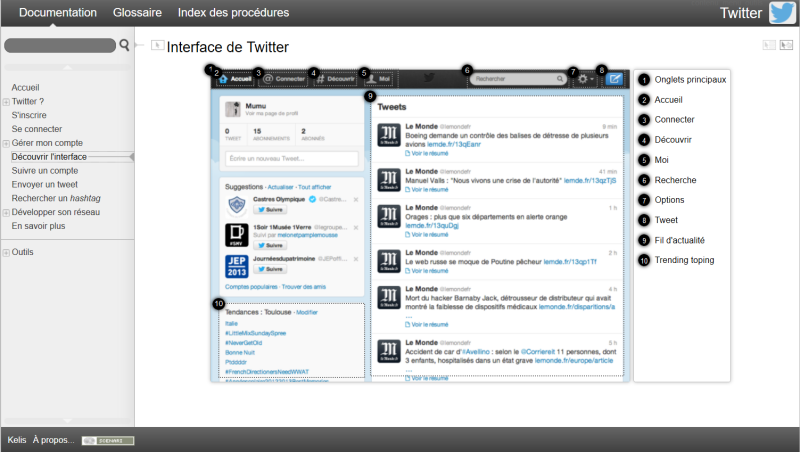Select 'Découvrir l'interface' in sidebar
This screenshot has width=800, height=452.
[49, 157]
